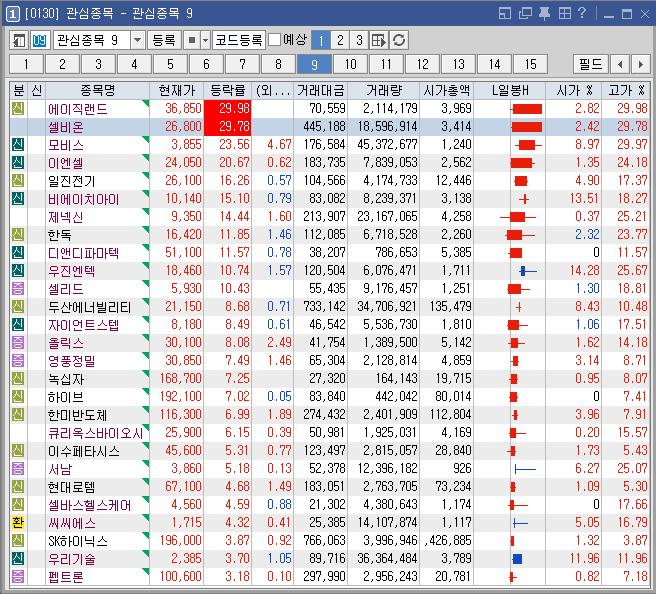Image resolution: width=656 pixels, height=594 pixels.
Task: Click the screen layout icon left of duplicate
Action: click(505, 13)
